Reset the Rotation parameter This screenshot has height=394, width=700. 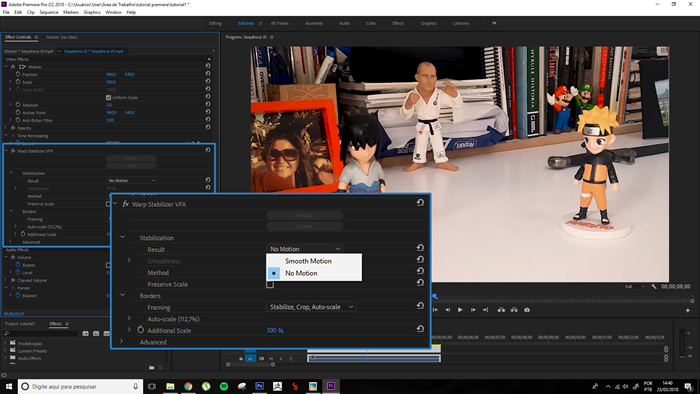(208, 104)
